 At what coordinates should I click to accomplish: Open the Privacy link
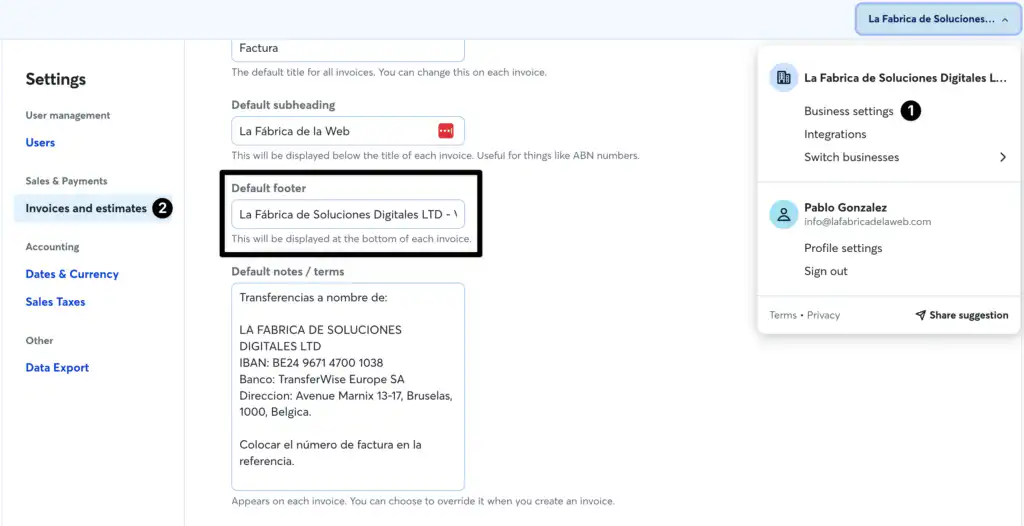coord(823,315)
